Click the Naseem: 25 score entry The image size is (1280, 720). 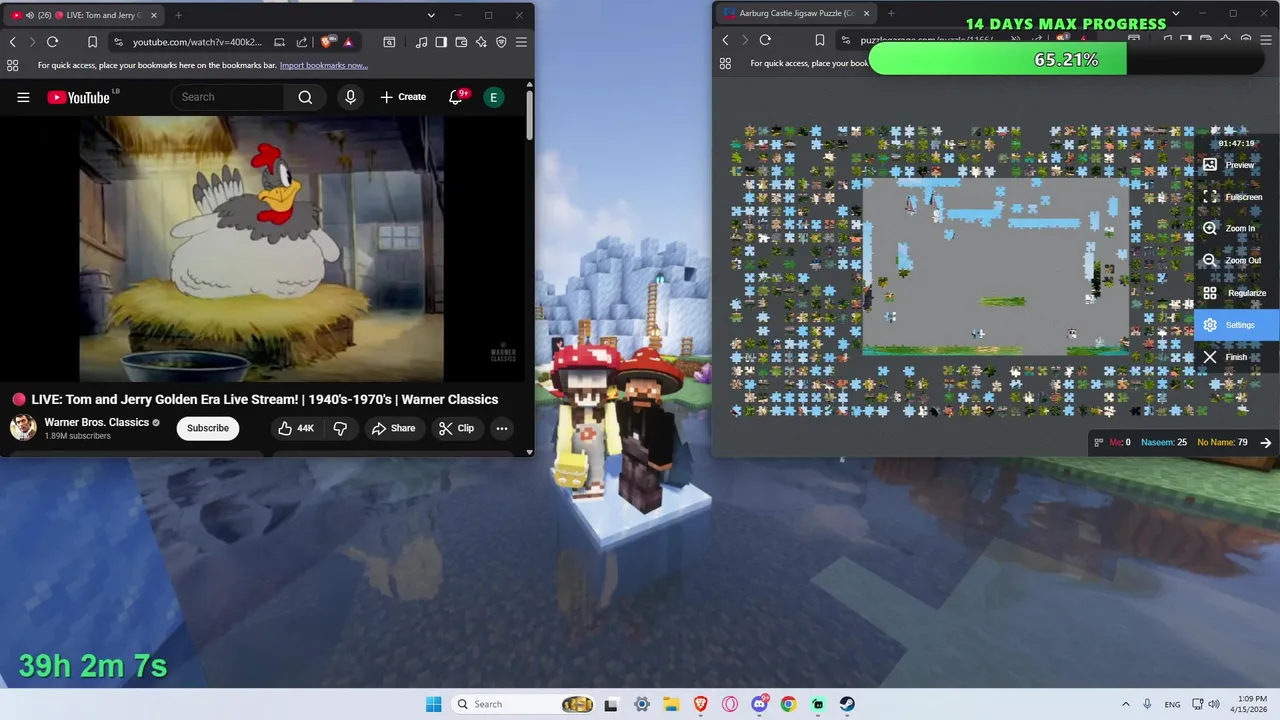point(1164,442)
